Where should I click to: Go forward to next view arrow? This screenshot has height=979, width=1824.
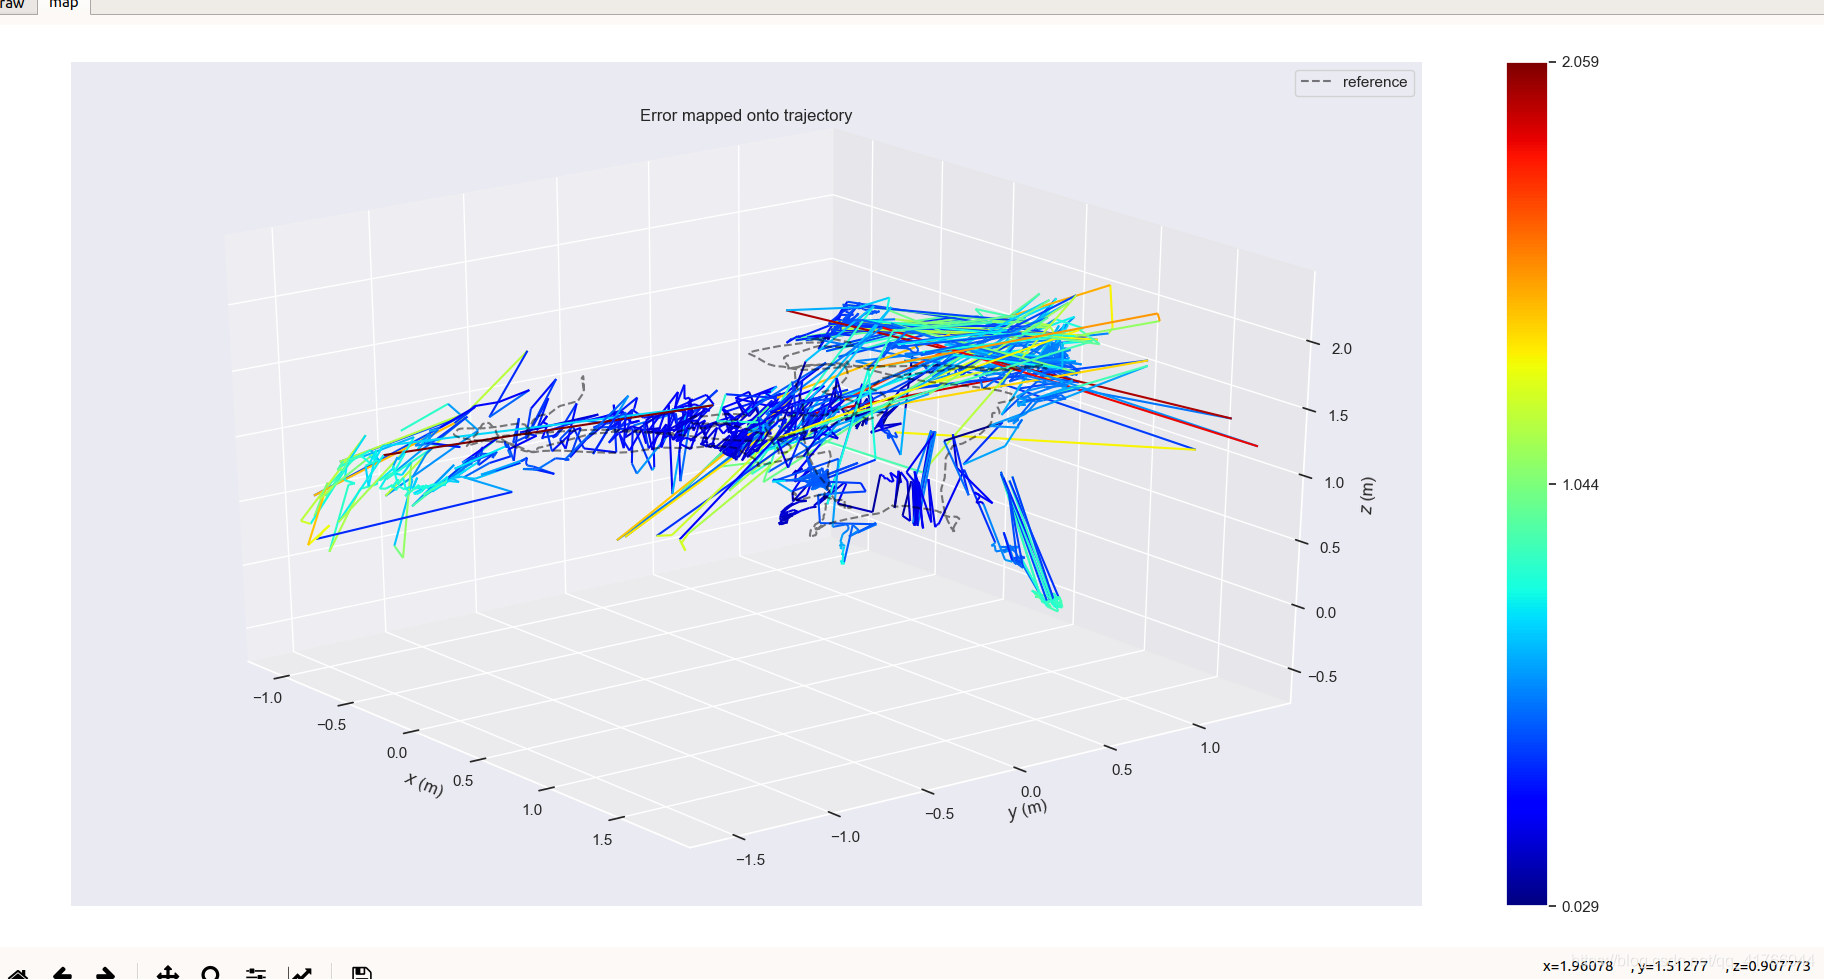click(x=105, y=973)
